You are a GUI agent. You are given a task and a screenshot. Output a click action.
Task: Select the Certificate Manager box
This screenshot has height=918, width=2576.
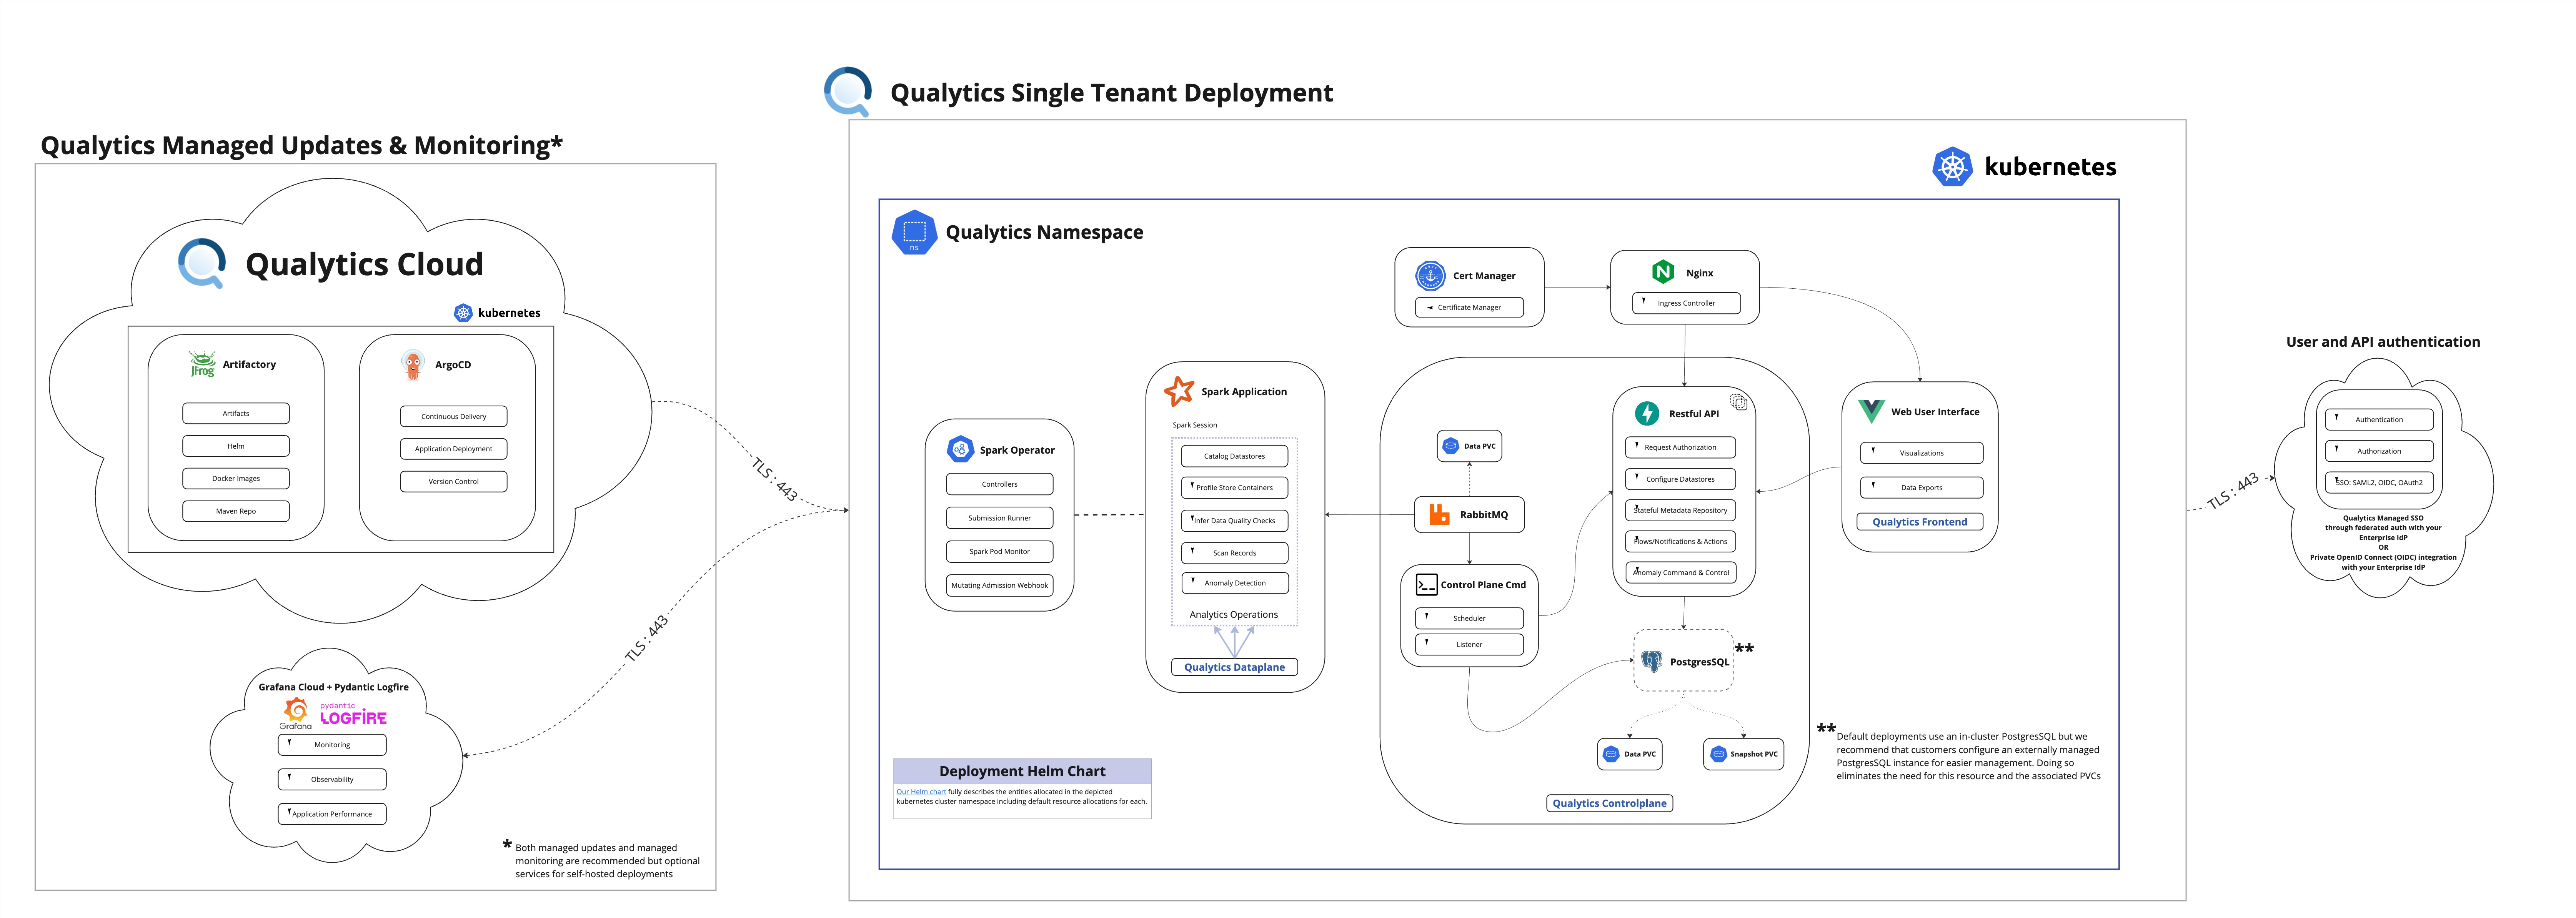point(1469,307)
